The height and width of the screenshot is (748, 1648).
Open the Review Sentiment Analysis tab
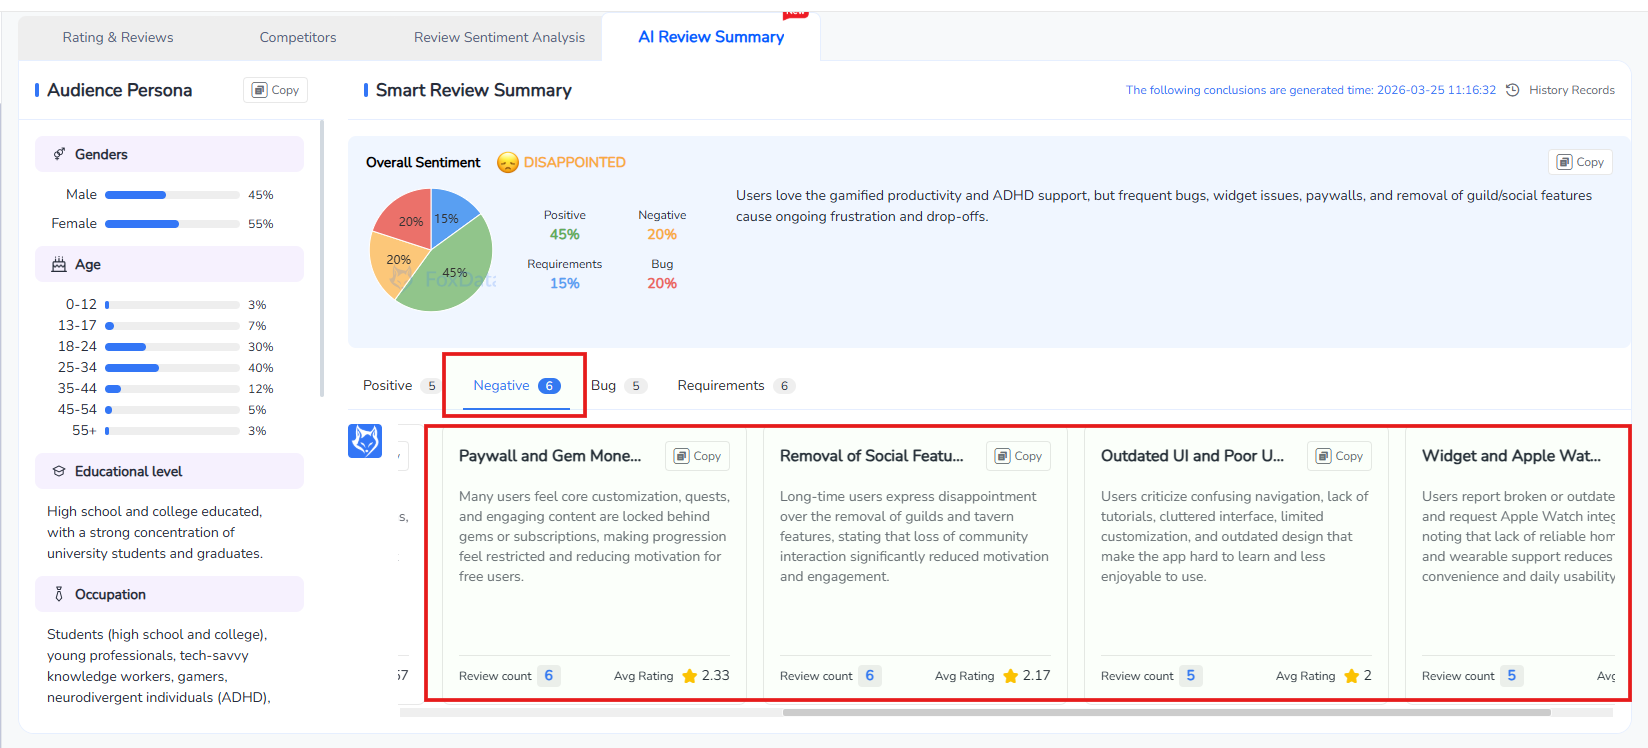pyautogui.click(x=499, y=37)
